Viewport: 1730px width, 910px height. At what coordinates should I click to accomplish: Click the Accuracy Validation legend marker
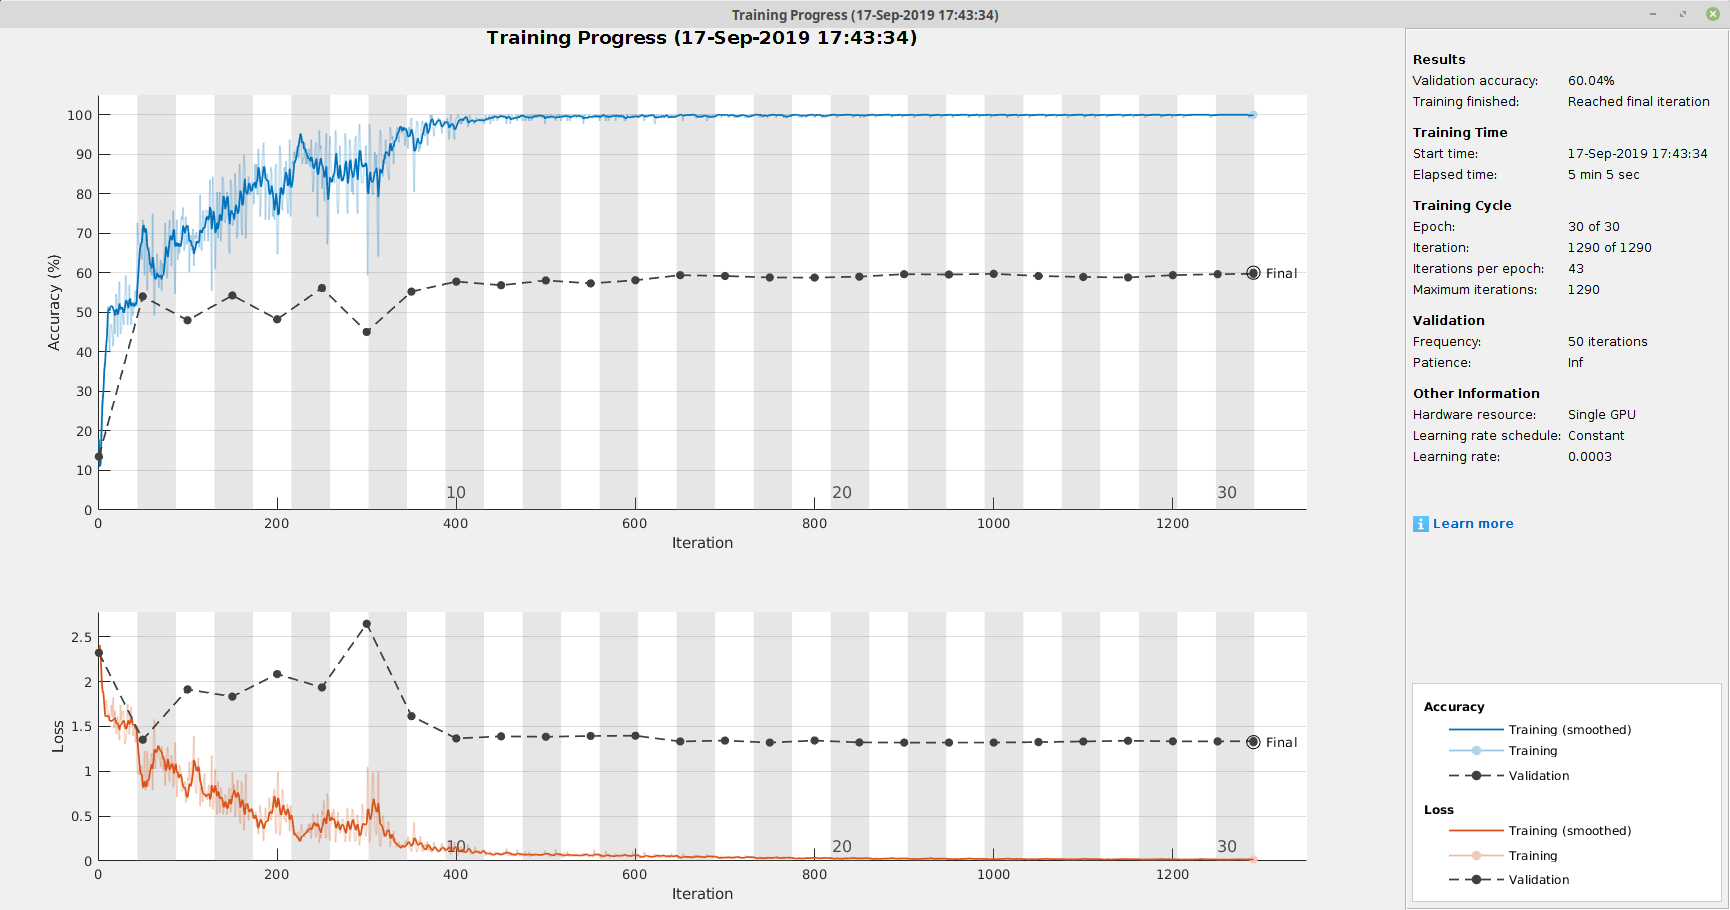click(x=1476, y=775)
